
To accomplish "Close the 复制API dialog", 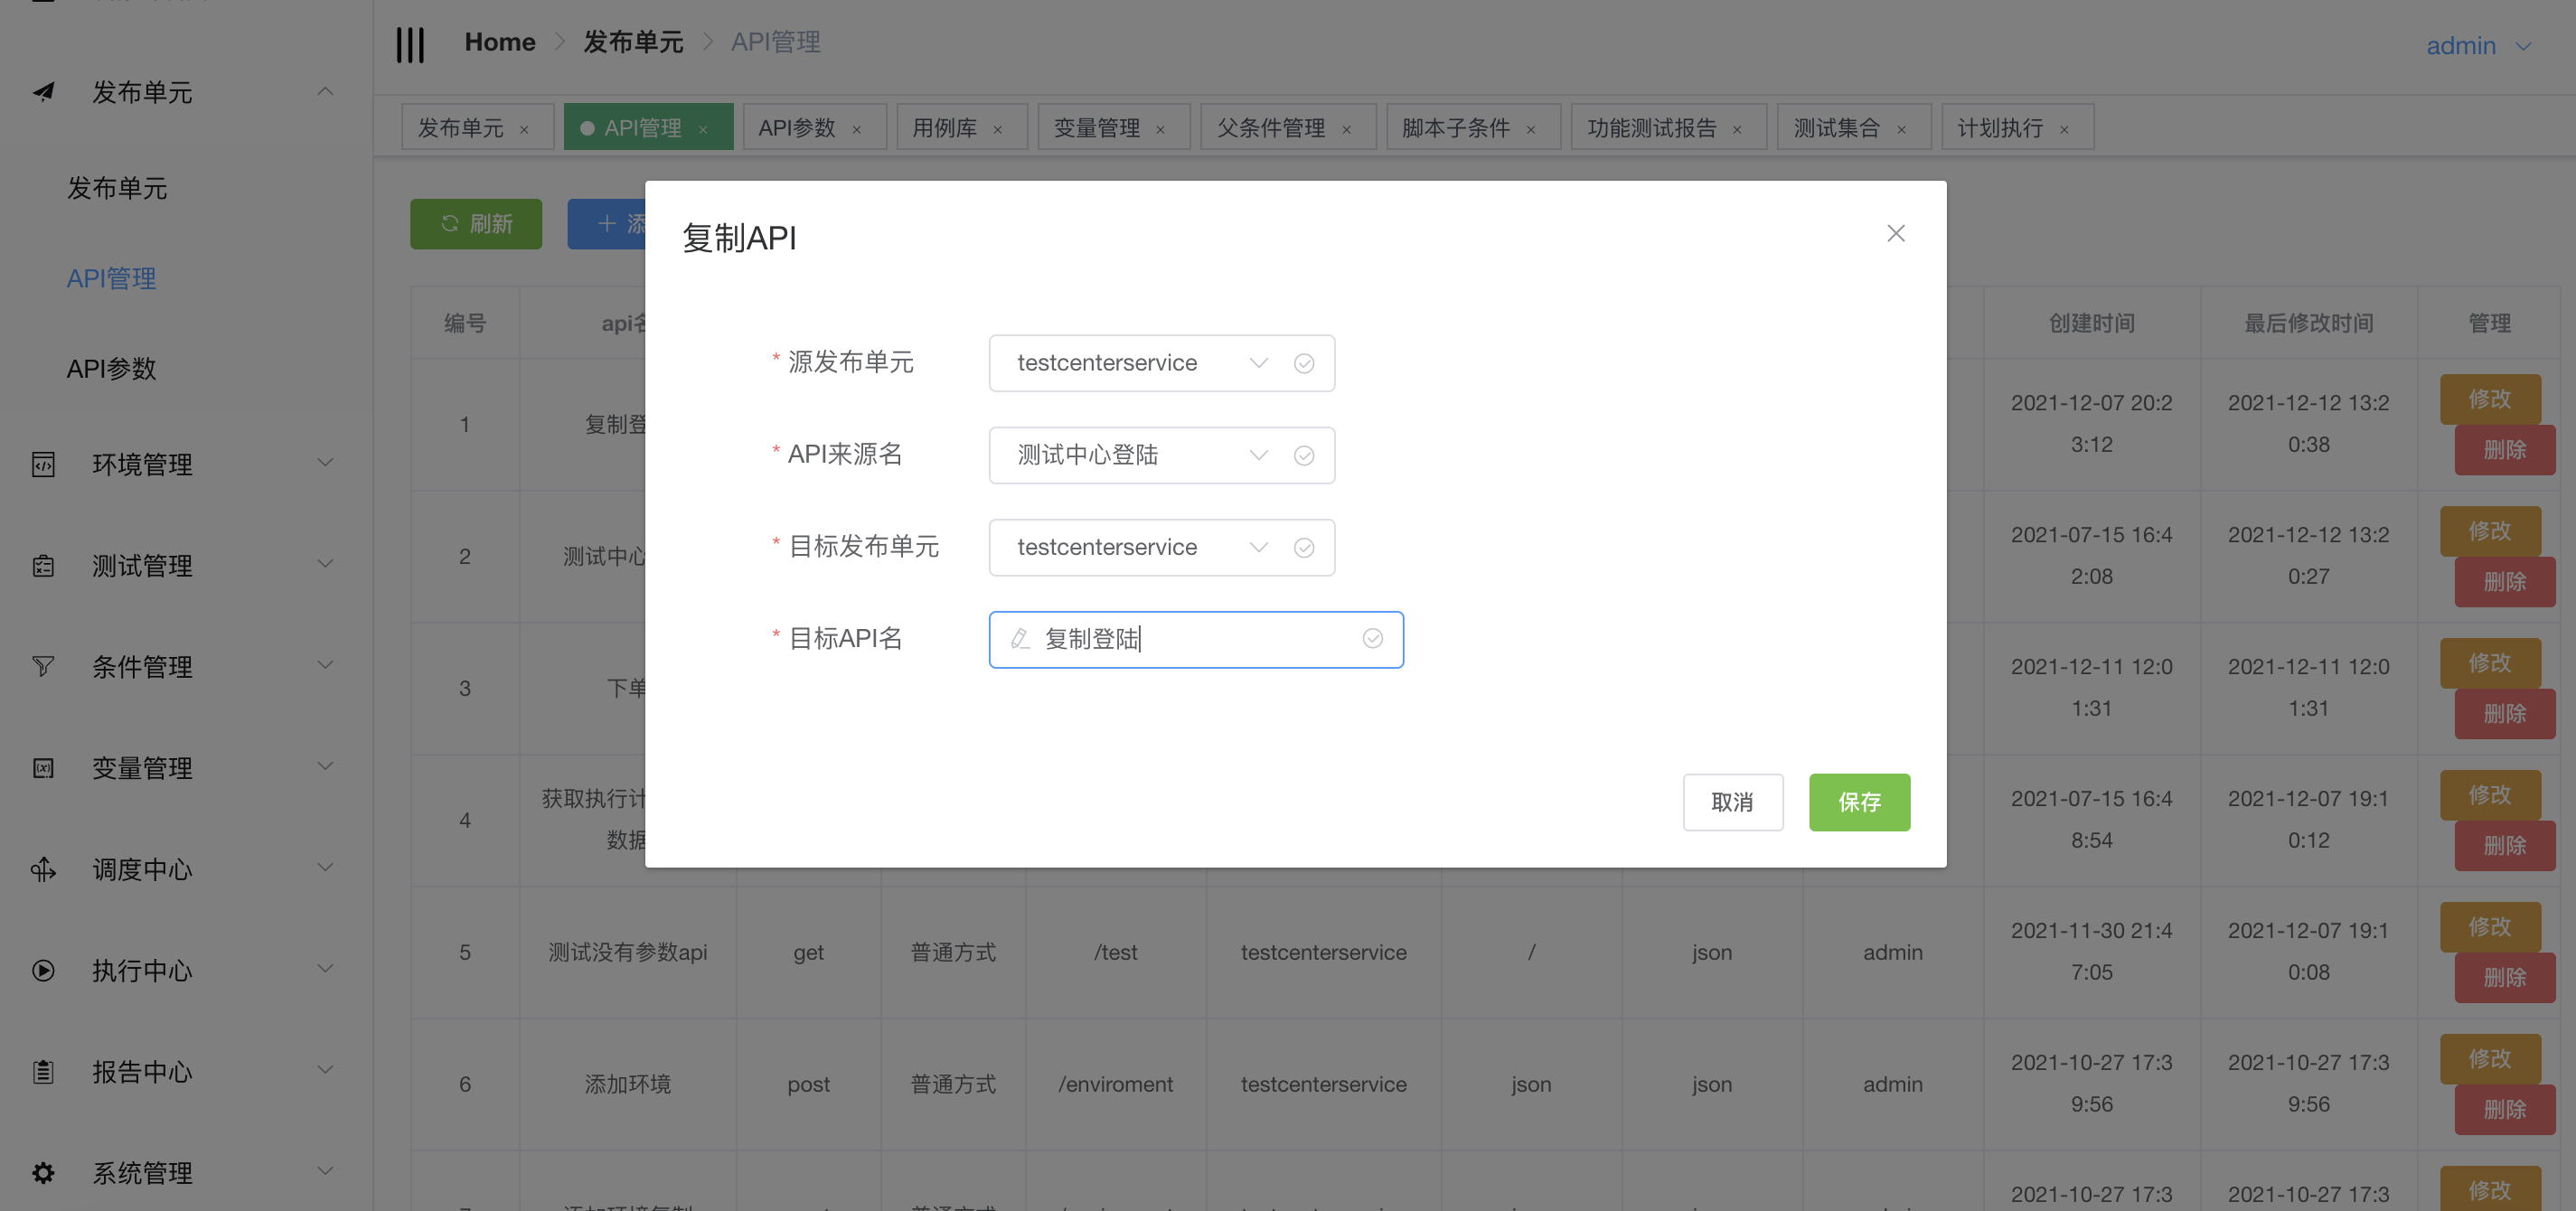I will (1895, 233).
